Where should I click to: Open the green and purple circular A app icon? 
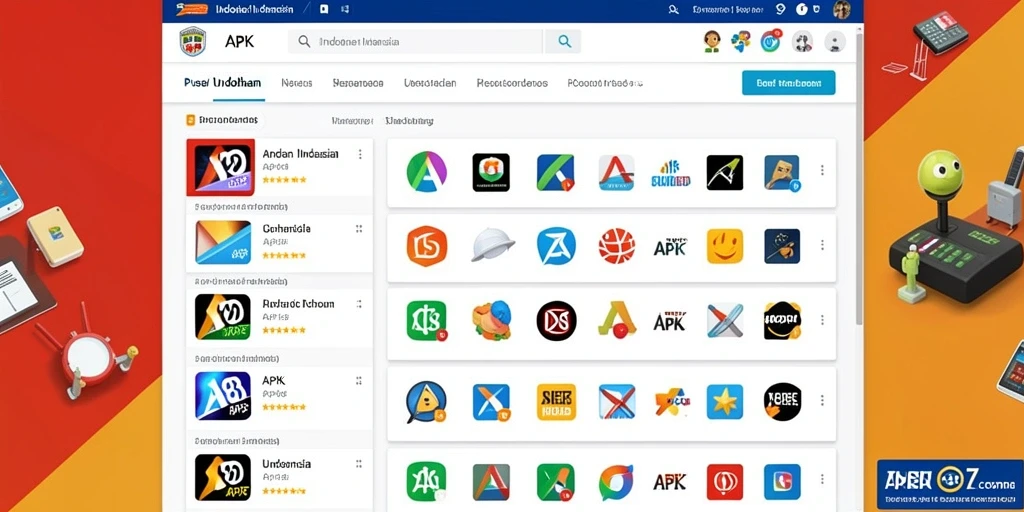[426, 172]
